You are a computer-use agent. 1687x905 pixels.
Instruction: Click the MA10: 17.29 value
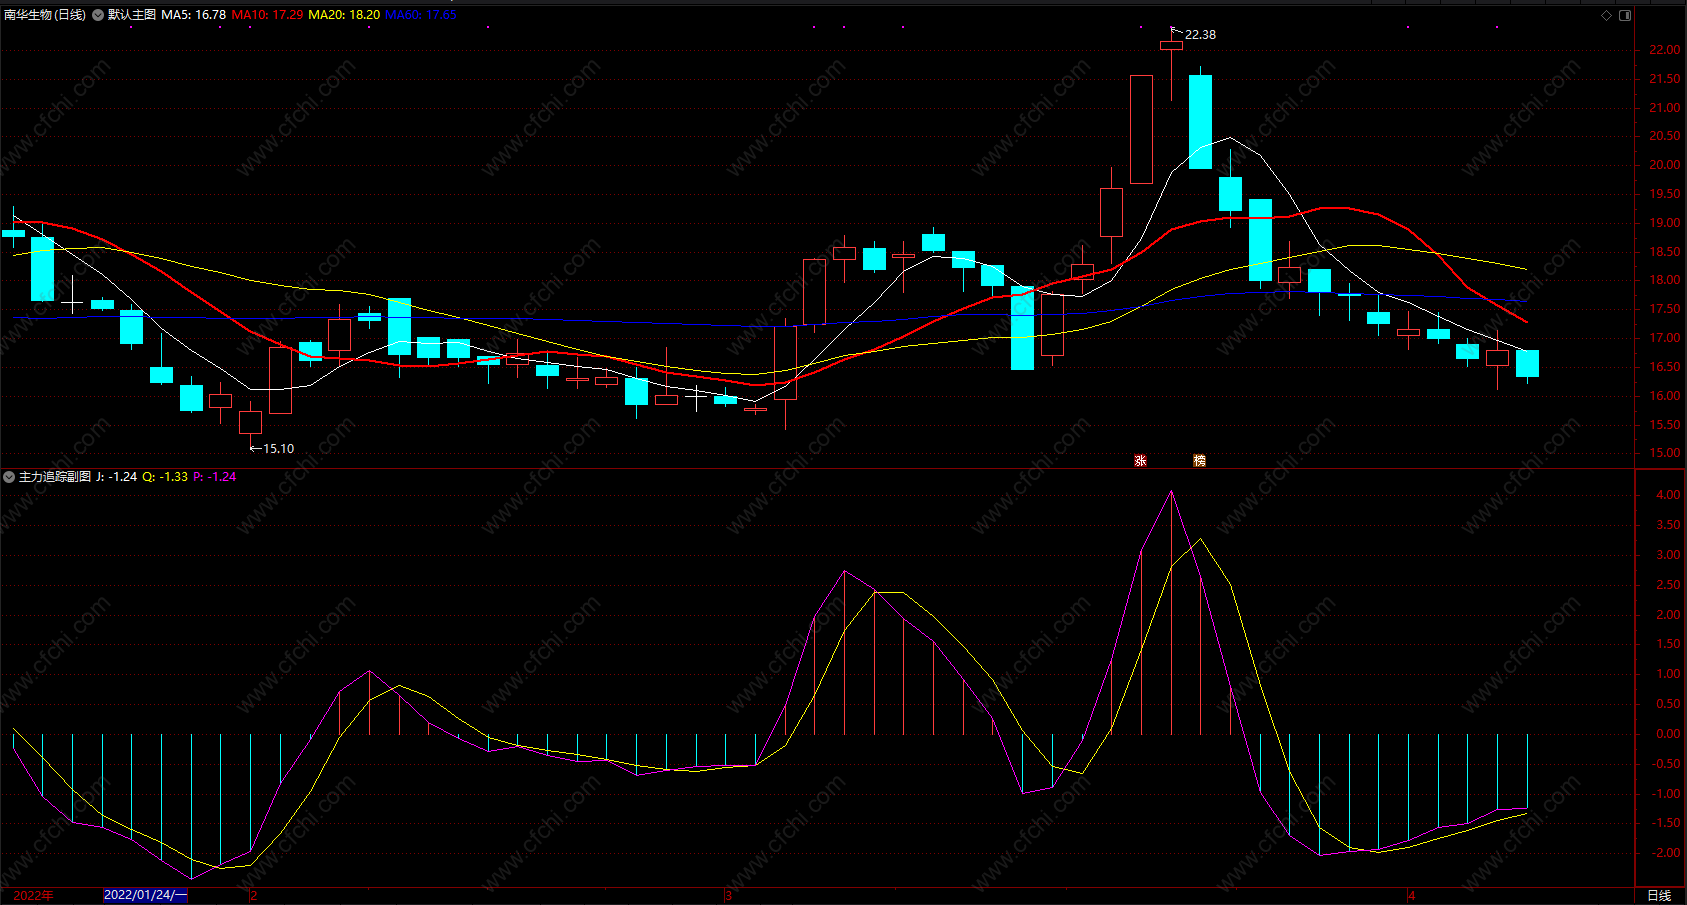click(267, 15)
